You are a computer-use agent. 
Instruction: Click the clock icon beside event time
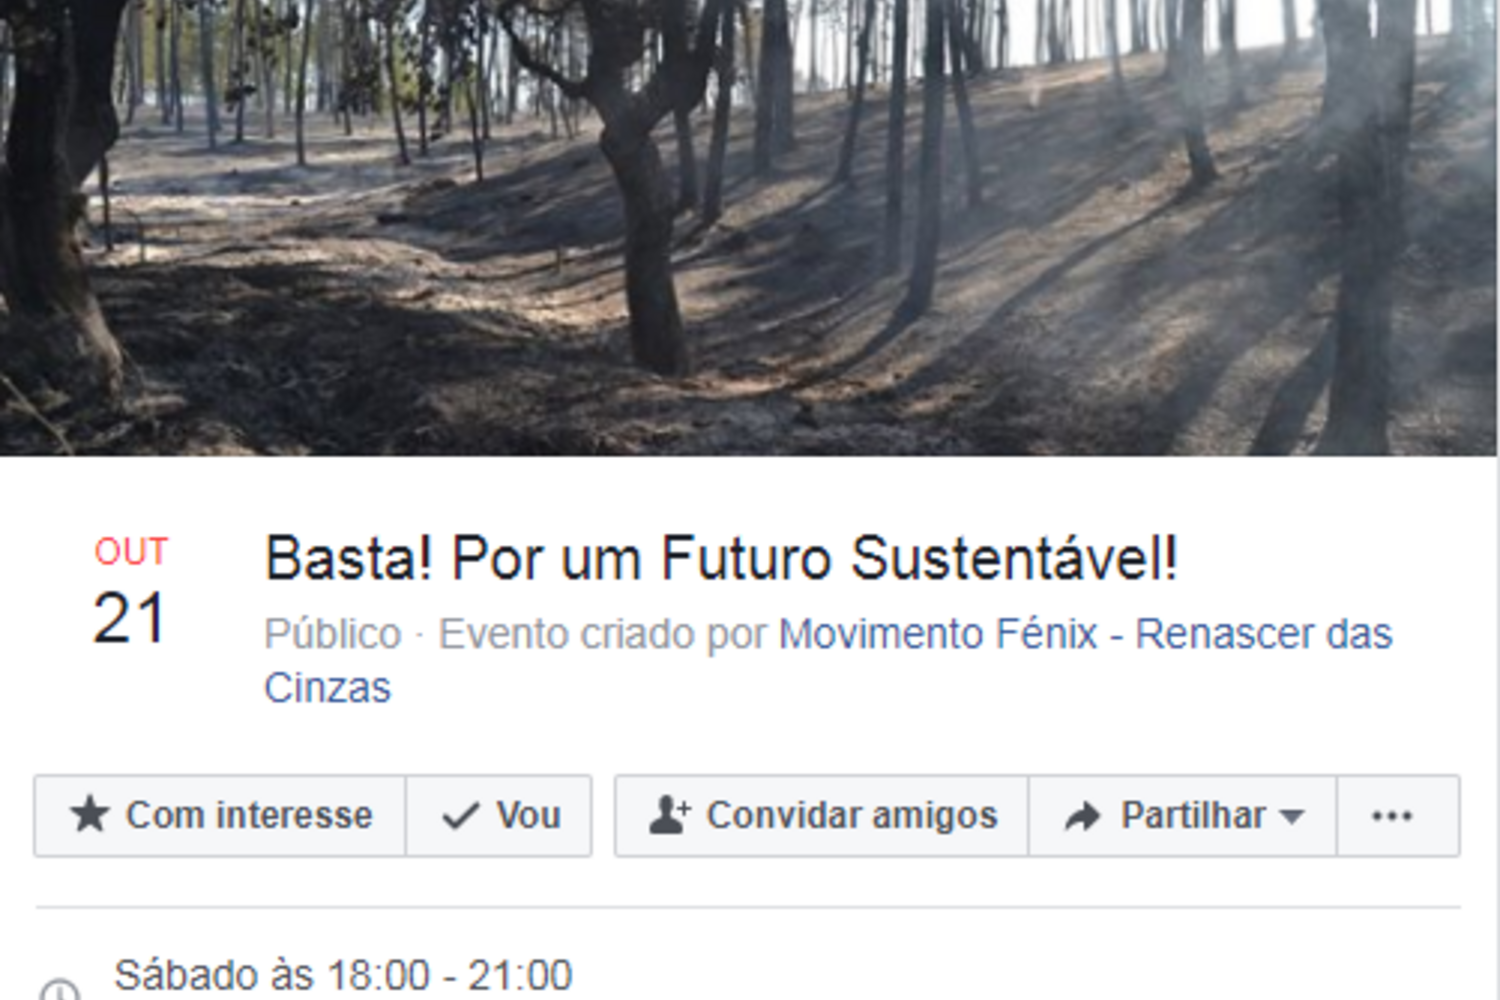click(x=60, y=990)
